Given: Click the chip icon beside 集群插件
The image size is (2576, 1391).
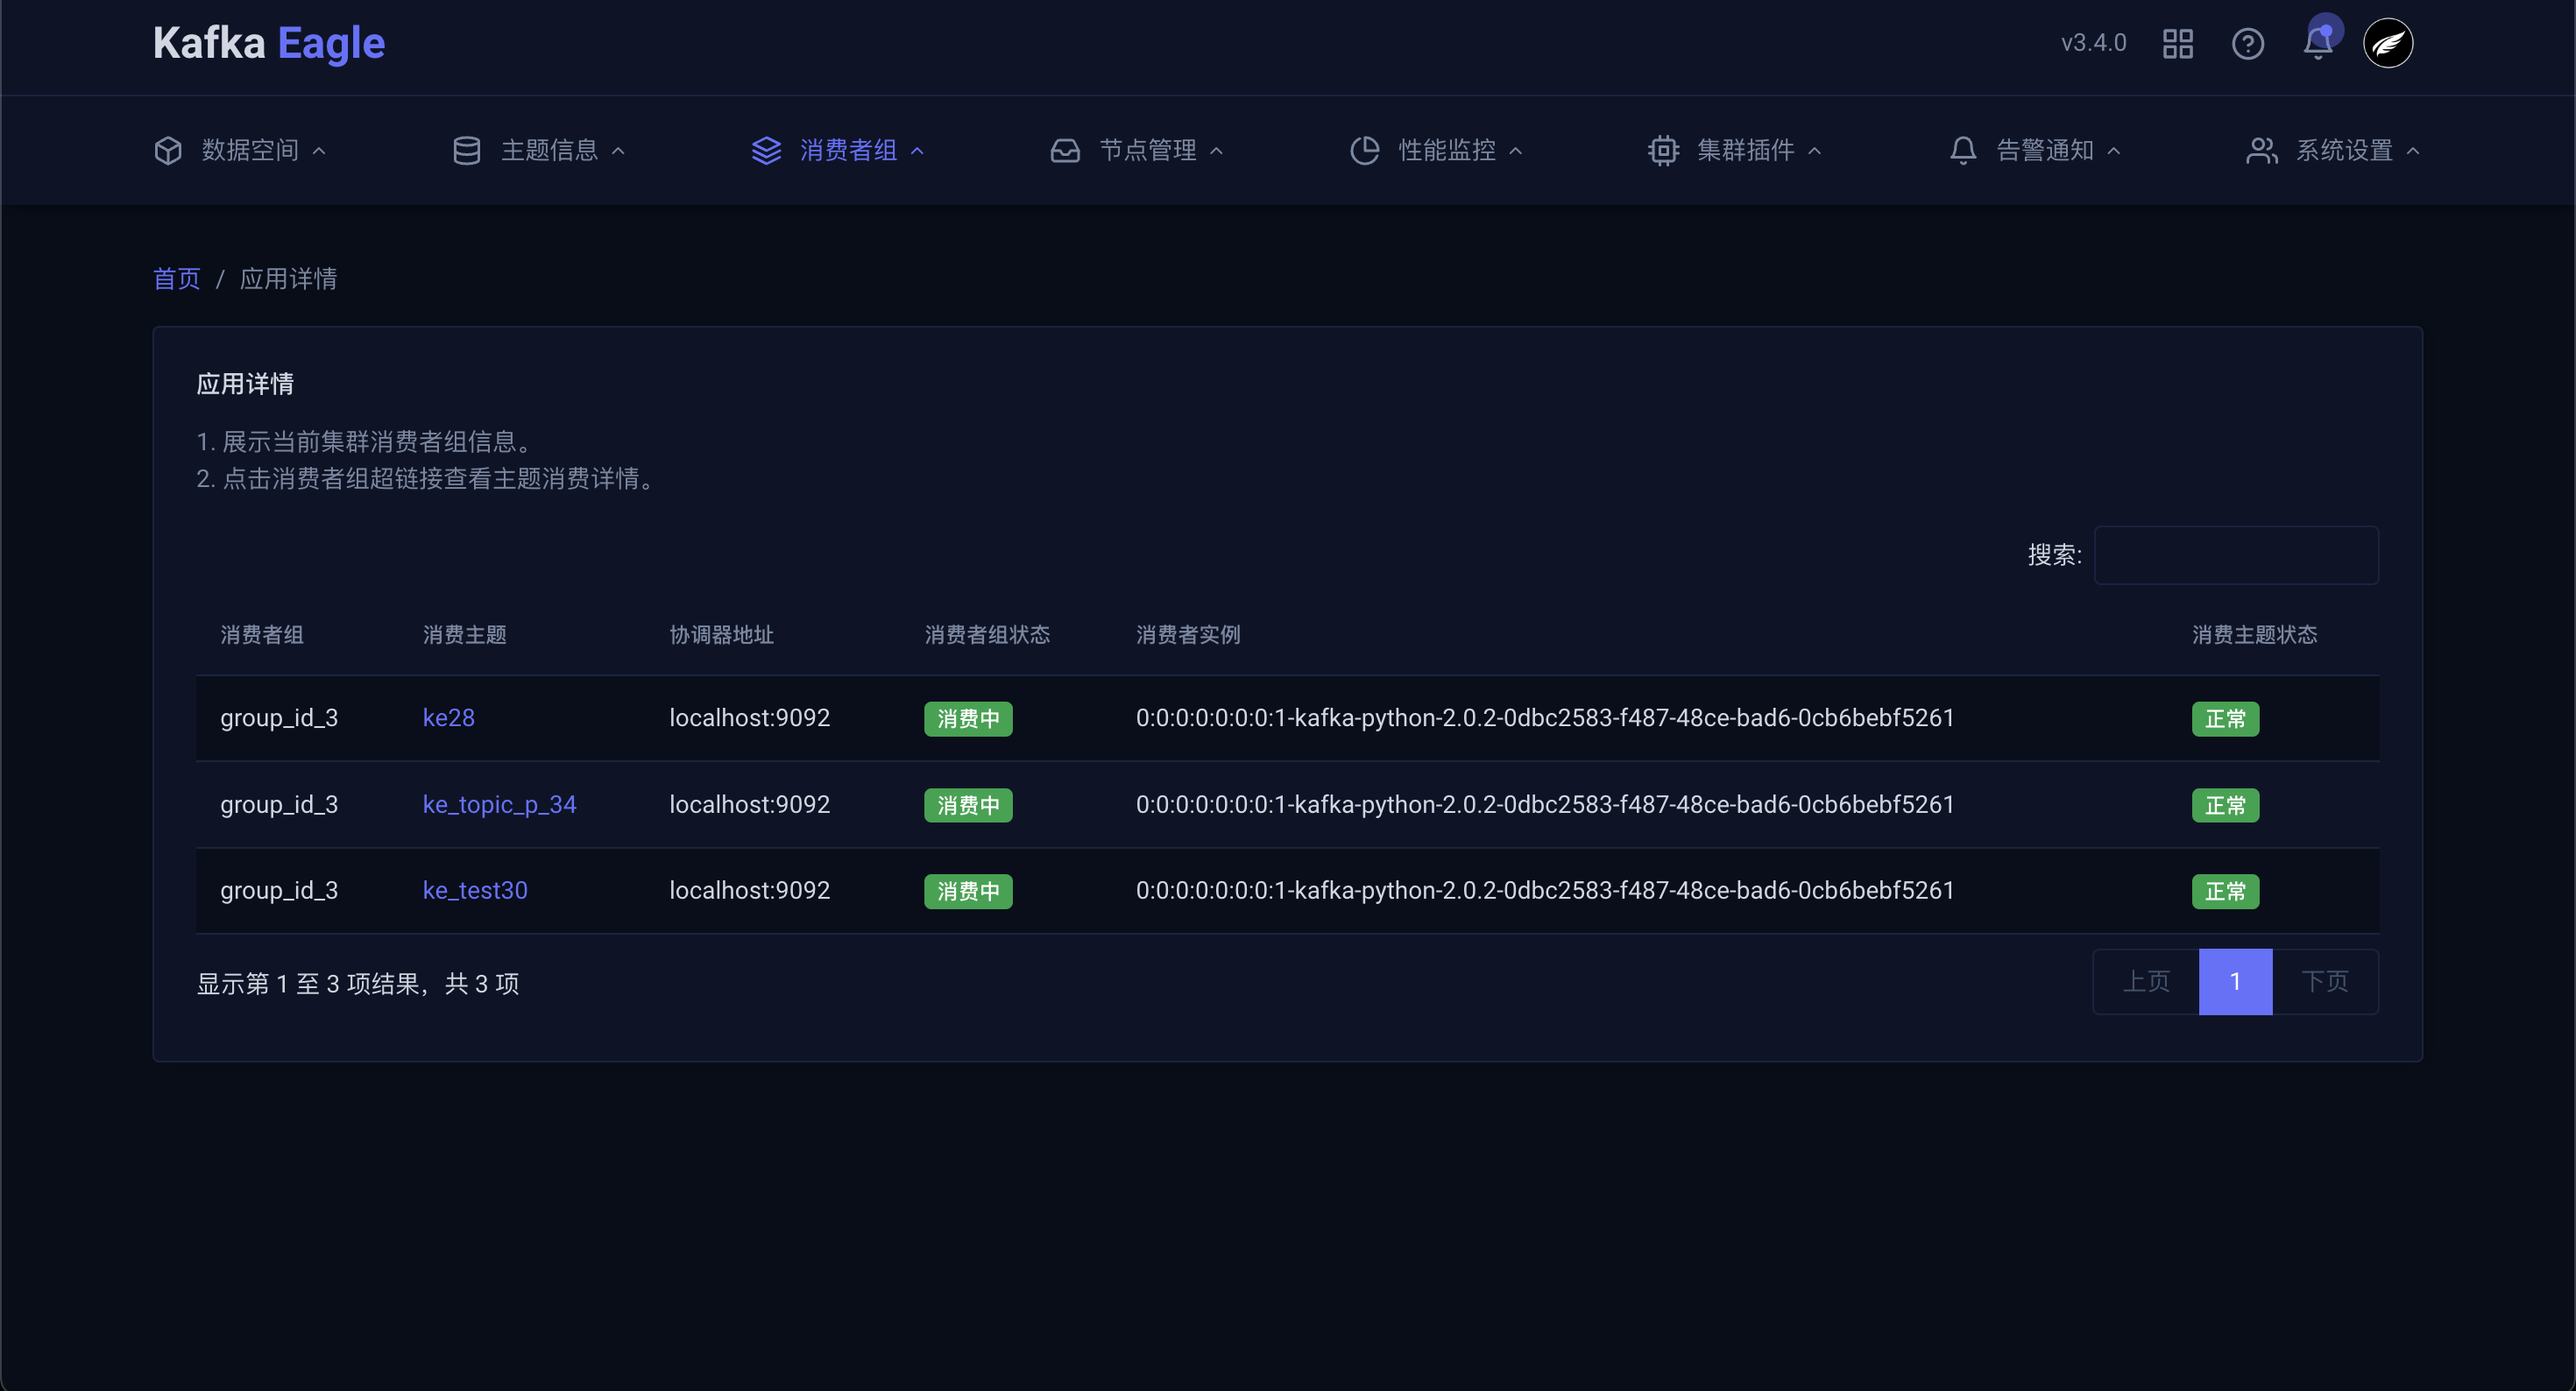Looking at the screenshot, I should pos(1663,150).
